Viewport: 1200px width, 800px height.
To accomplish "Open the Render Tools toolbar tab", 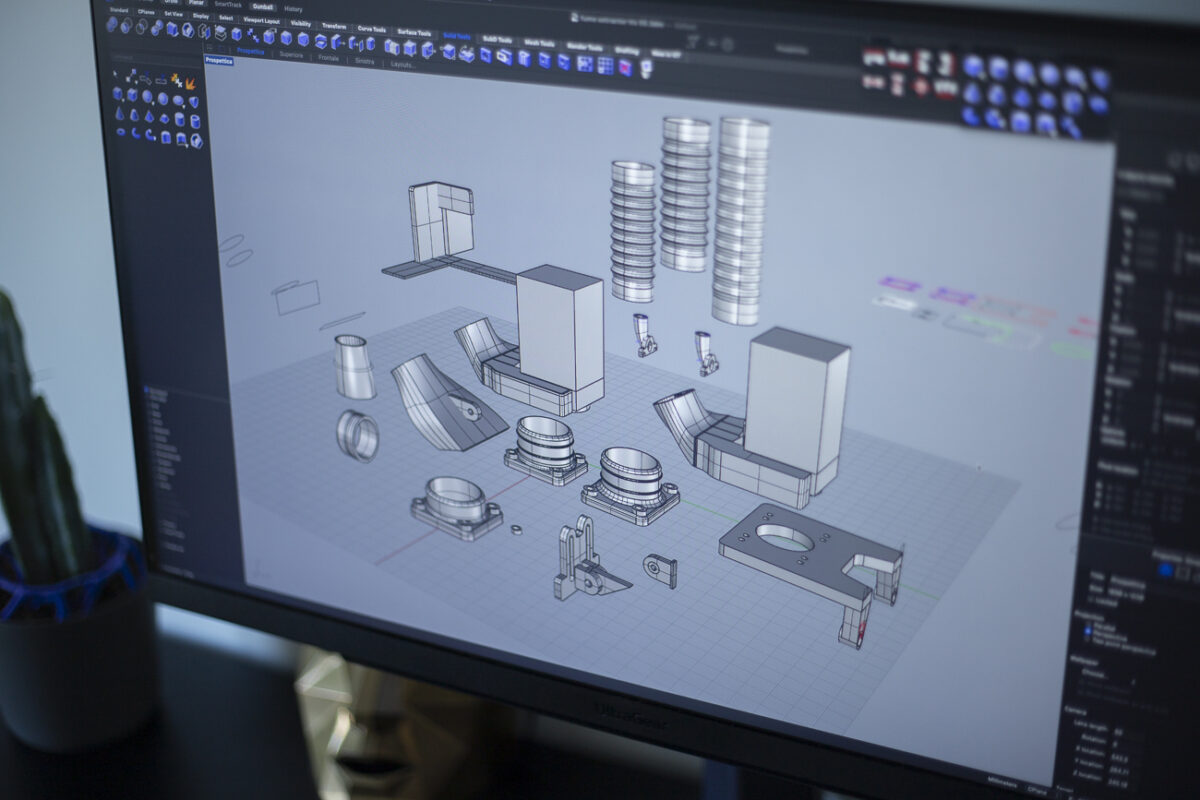I will 583,47.
